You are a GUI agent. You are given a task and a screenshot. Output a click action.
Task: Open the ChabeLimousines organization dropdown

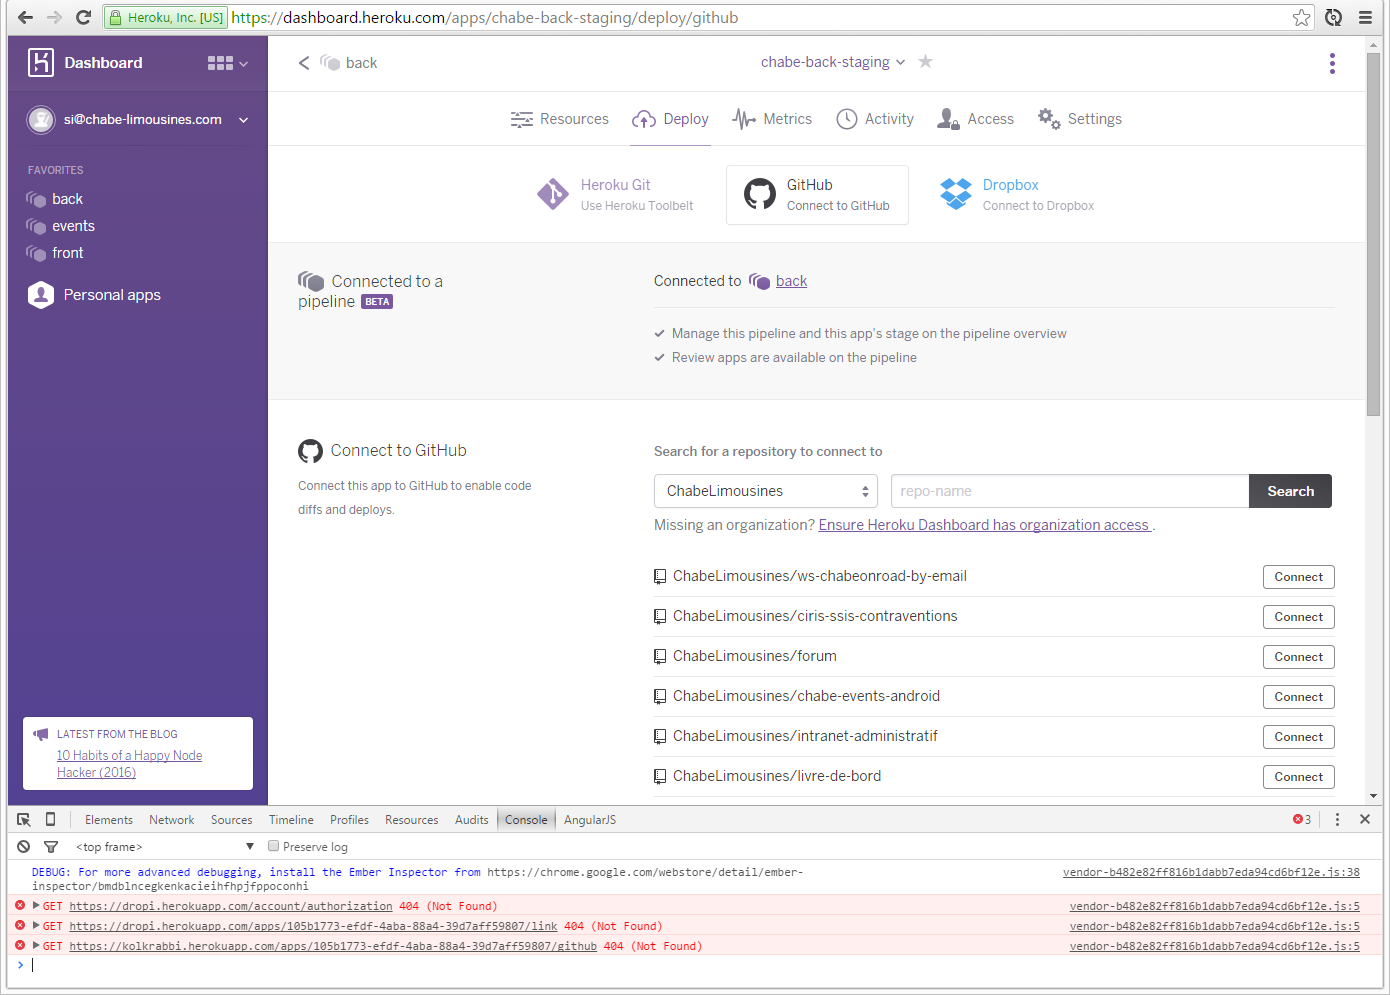(766, 491)
